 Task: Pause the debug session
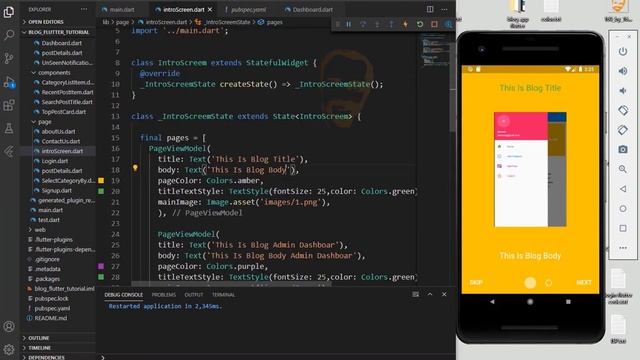349,24
